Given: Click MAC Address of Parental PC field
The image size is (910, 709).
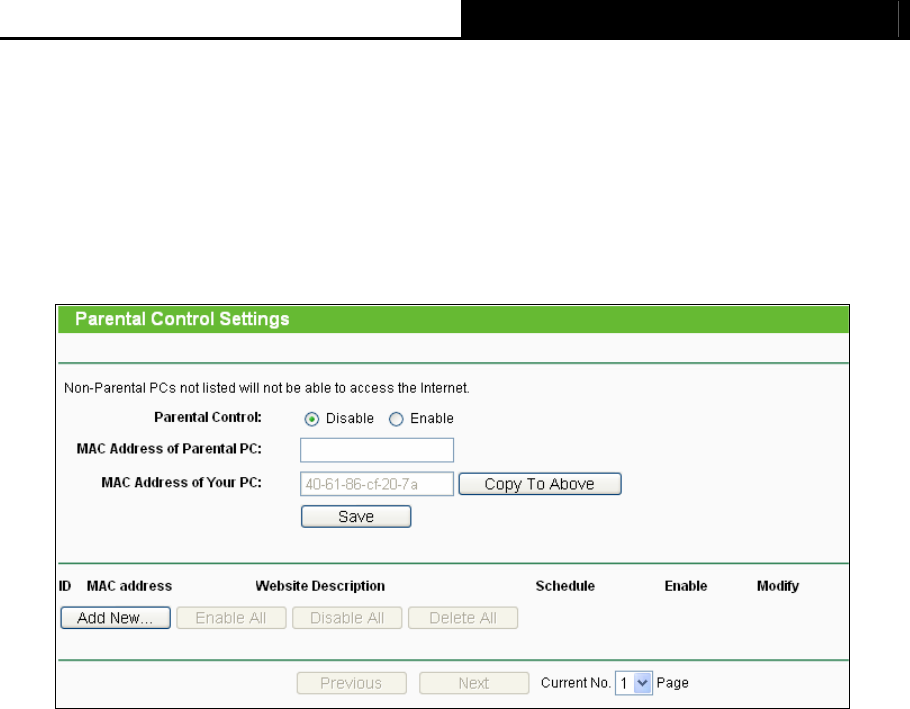Looking at the screenshot, I should 377,450.
